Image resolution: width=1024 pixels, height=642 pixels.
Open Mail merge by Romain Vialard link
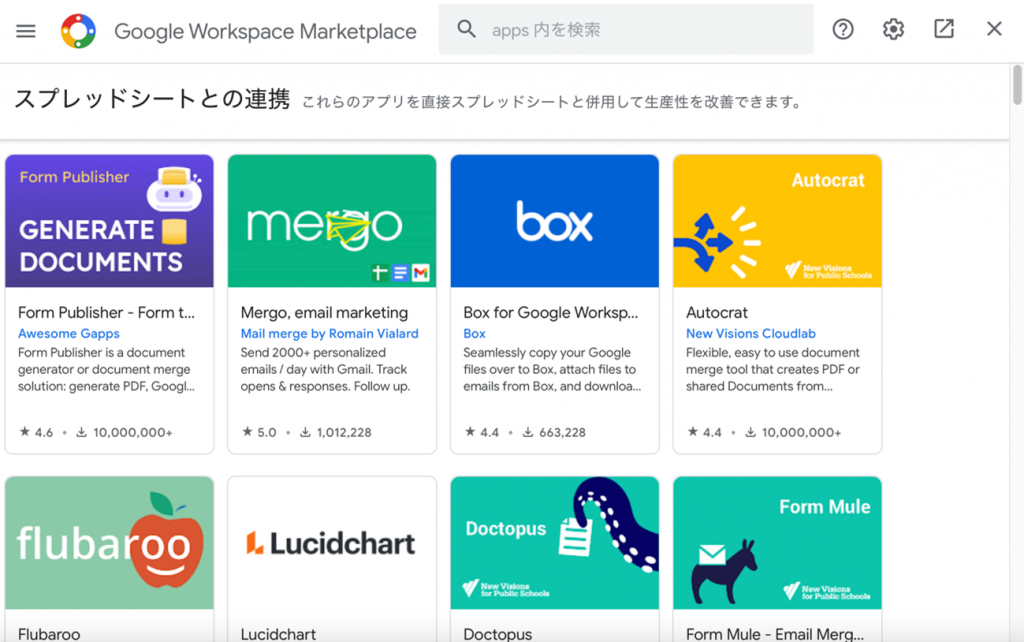[329, 334]
